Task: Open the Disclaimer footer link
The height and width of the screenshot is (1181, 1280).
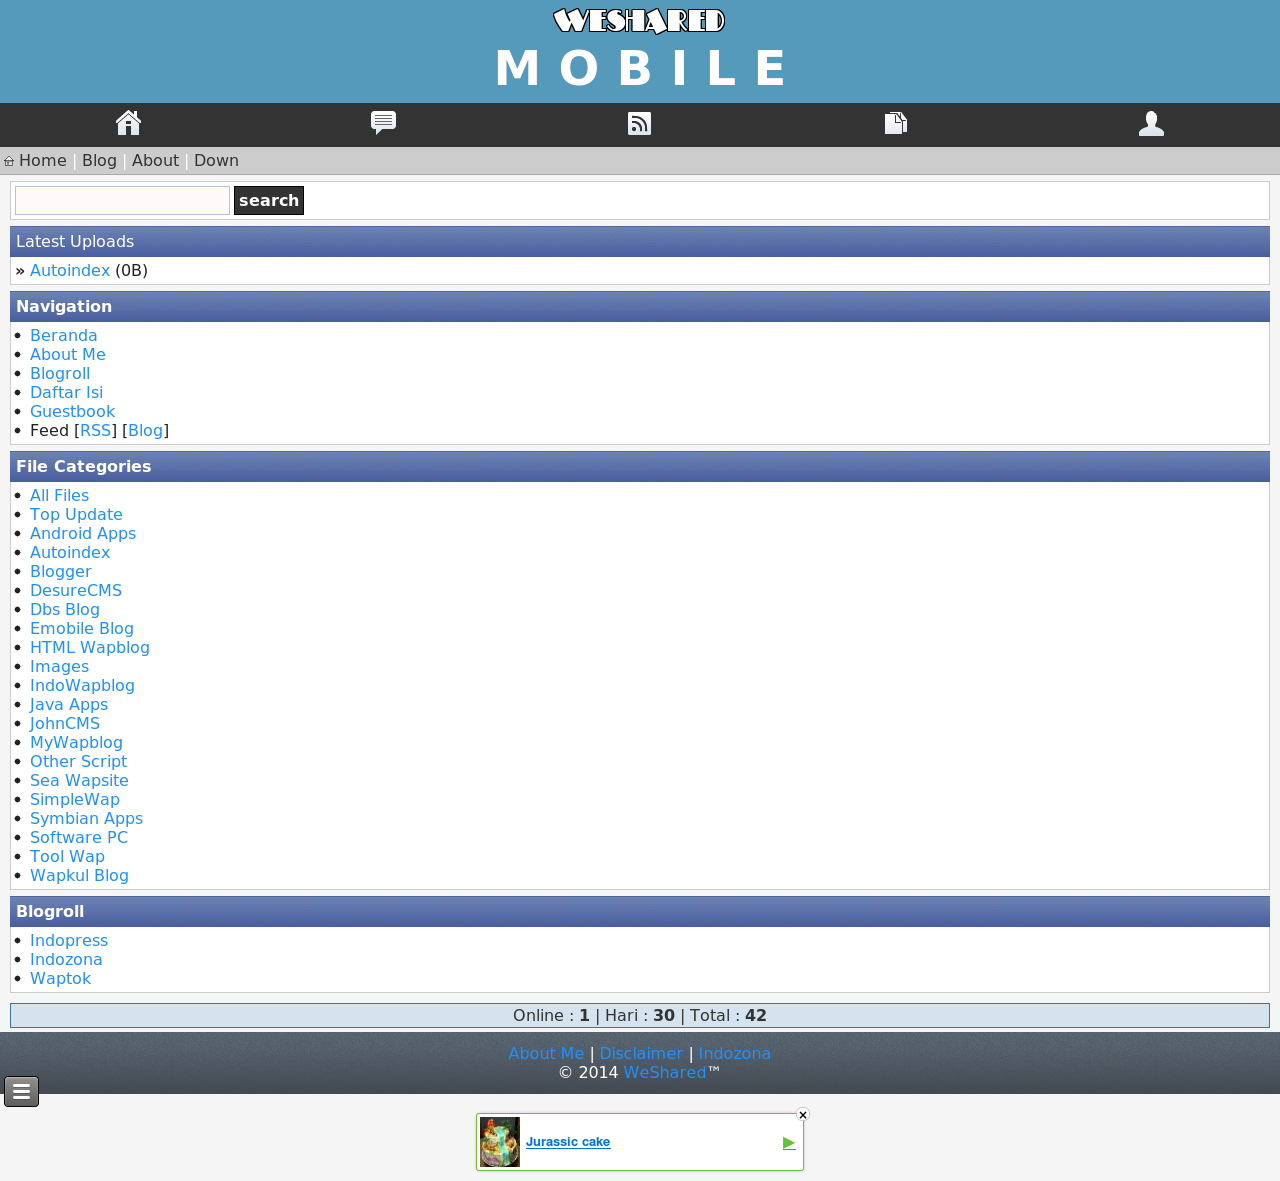Action: [x=641, y=1054]
